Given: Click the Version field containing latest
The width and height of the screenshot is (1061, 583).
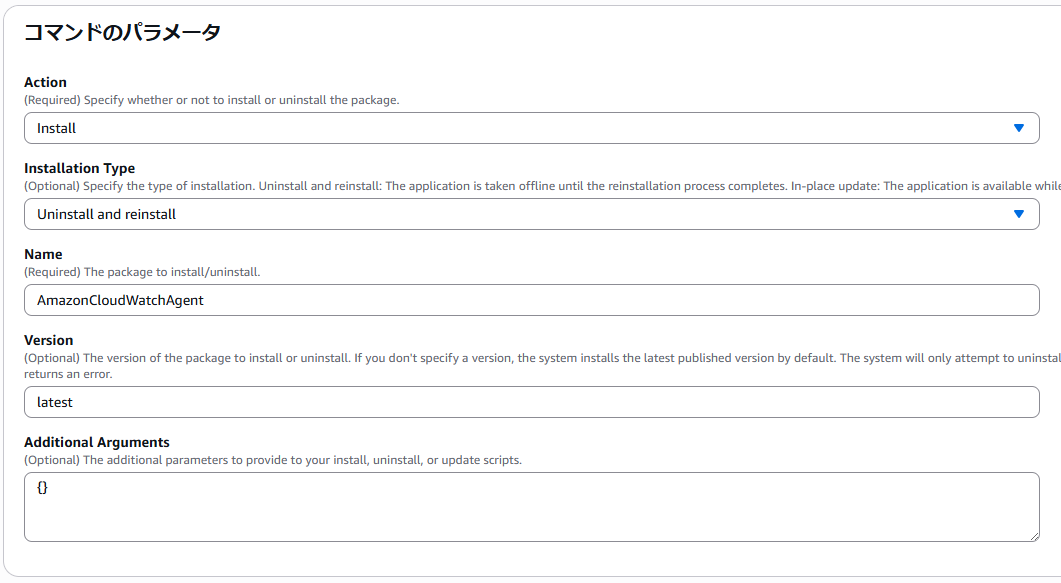Looking at the screenshot, I should click(530, 402).
